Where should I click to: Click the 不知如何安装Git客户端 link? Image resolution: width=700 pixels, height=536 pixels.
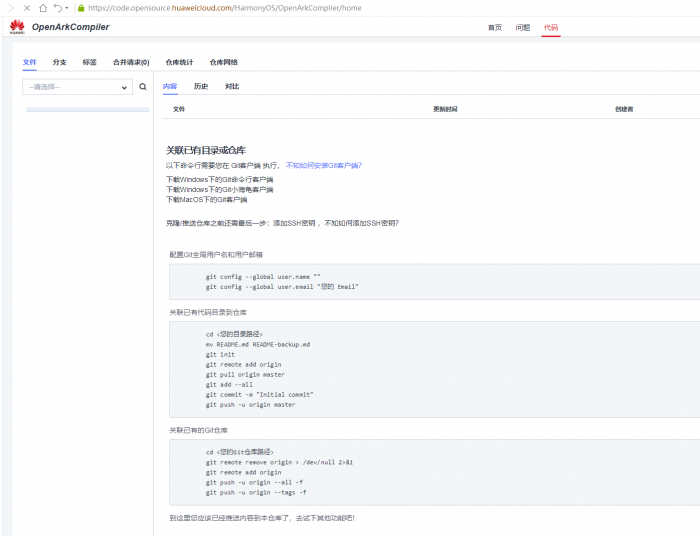pos(323,165)
